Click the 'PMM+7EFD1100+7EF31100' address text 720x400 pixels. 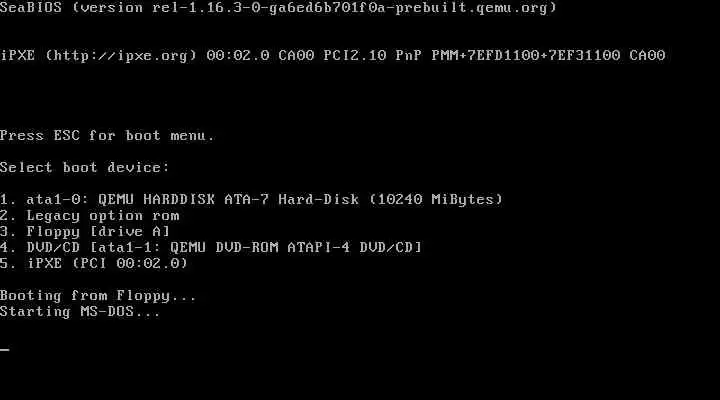pyautogui.click(x=526, y=56)
